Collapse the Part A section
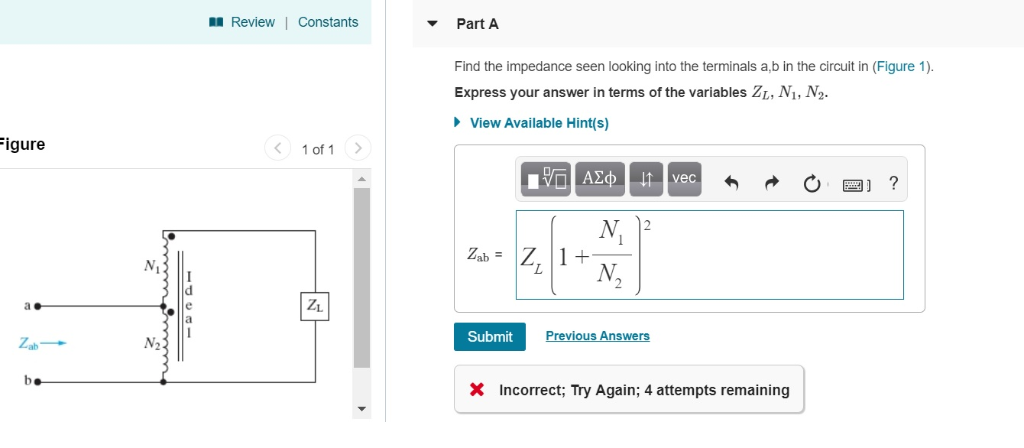1024x448 pixels. pyautogui.click(x=432, y=24)
